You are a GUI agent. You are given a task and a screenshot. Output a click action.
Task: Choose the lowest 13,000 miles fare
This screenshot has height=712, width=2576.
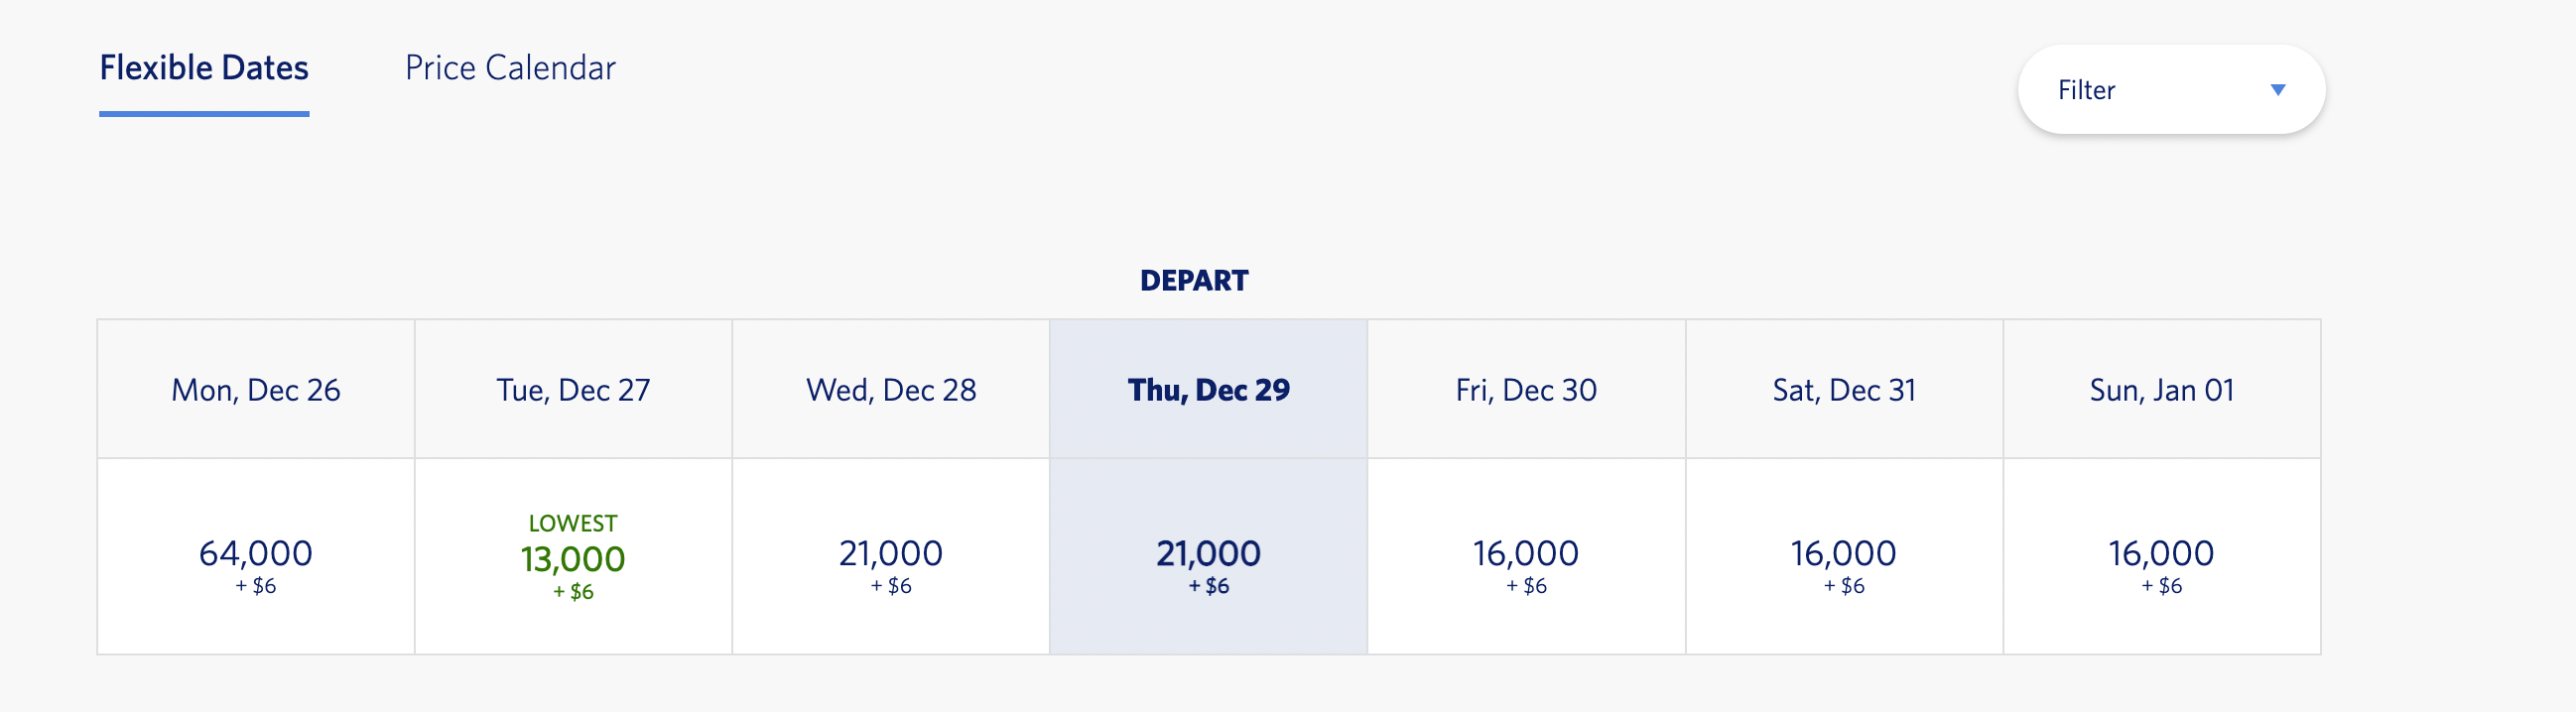coord(573,557)
